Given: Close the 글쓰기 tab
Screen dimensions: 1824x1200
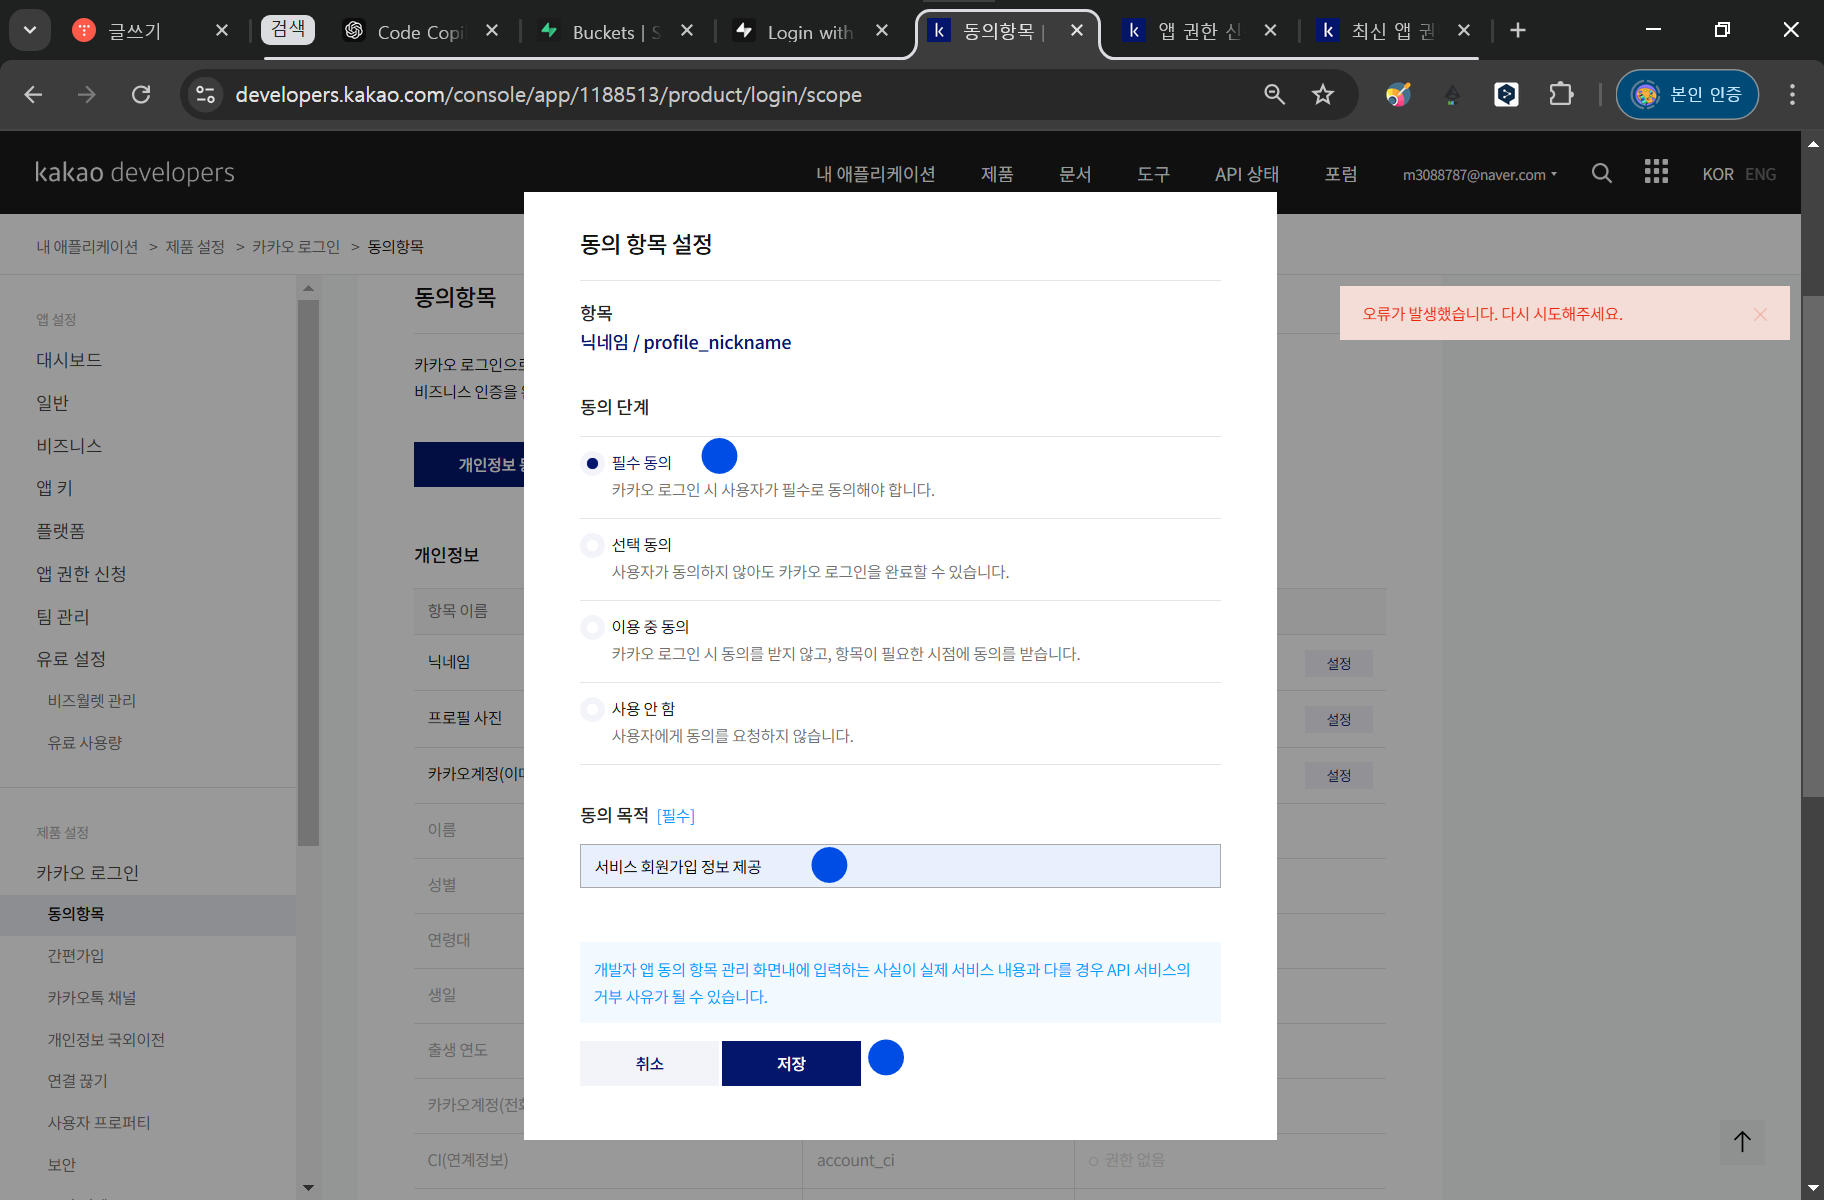Looking at the screenshot, I should point(222,30).
